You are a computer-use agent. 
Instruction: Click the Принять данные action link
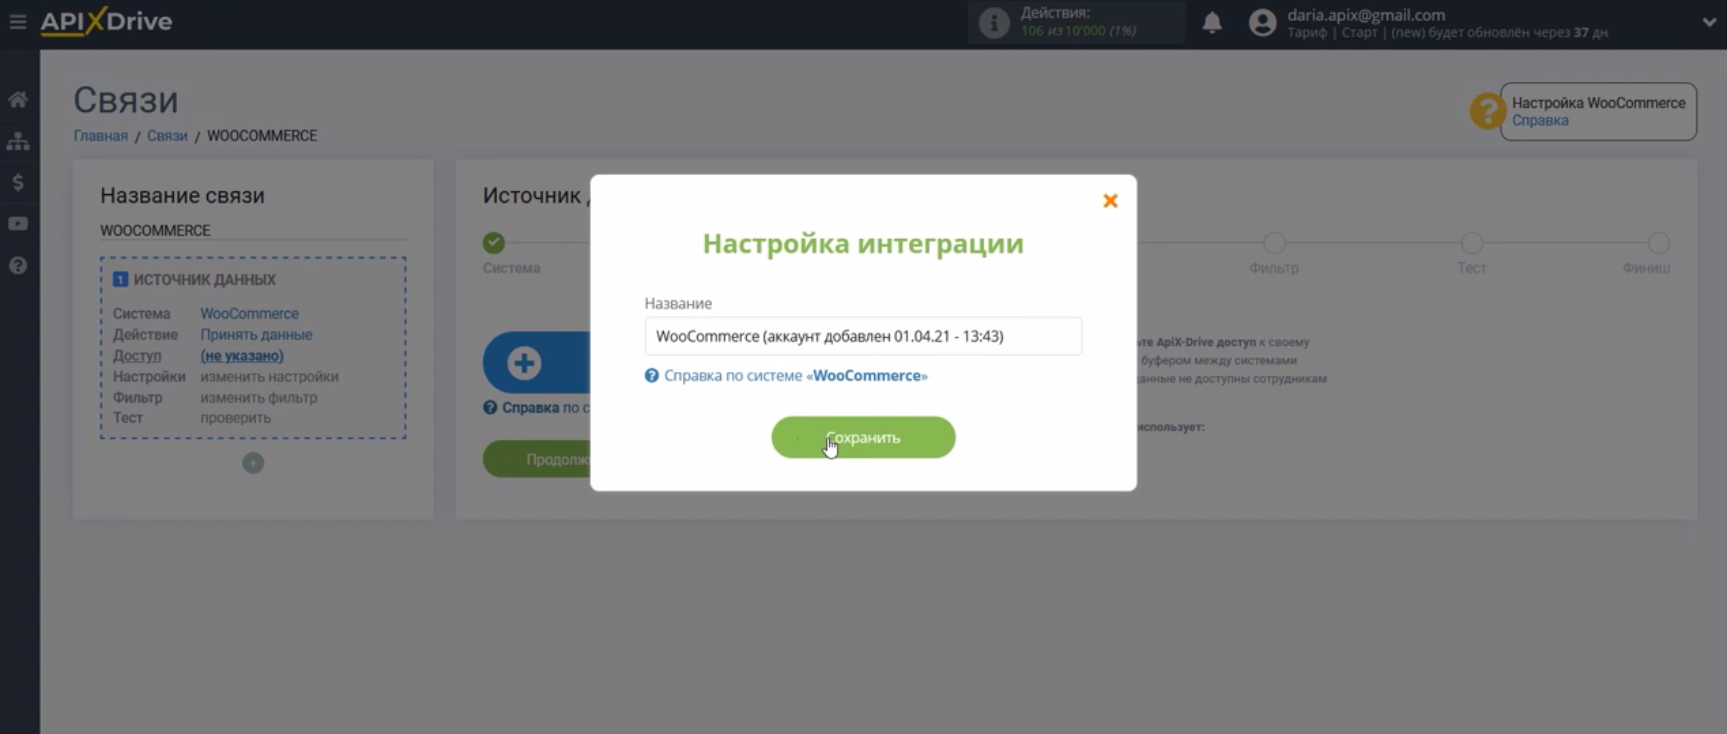click(256, 335)
